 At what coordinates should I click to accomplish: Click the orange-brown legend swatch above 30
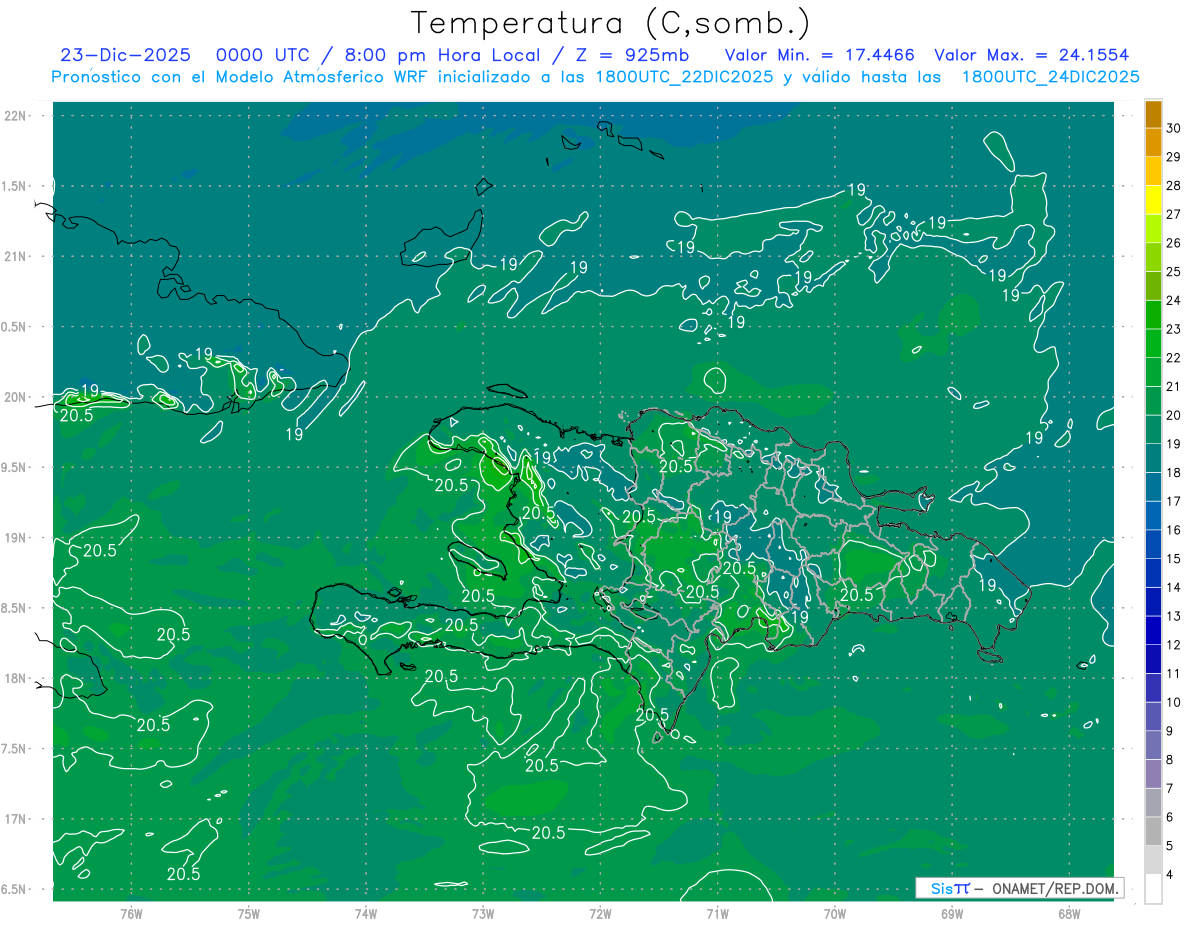[1153, 114]
